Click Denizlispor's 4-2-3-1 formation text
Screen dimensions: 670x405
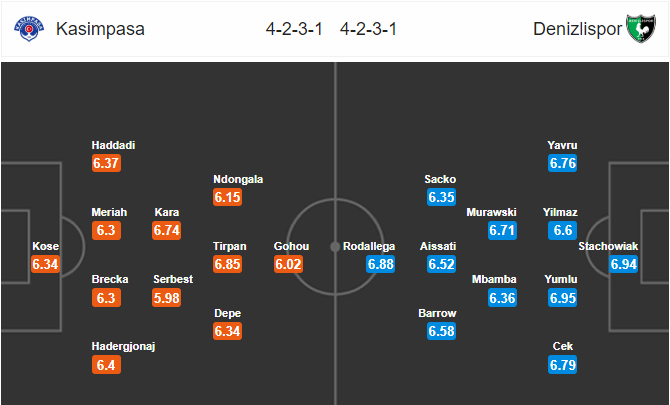coord(368,29)
